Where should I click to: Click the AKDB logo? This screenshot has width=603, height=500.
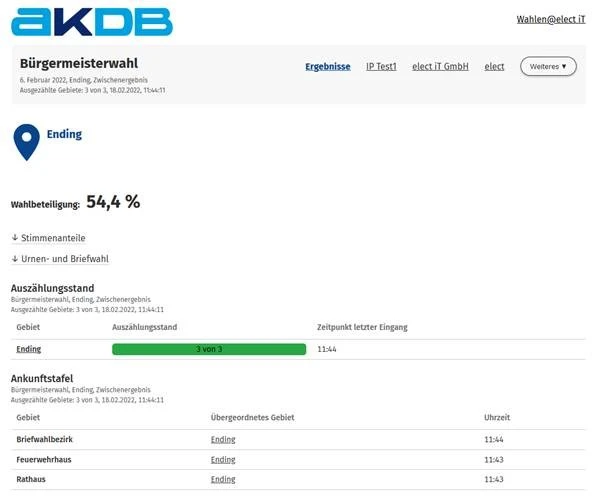pos(92,22)
